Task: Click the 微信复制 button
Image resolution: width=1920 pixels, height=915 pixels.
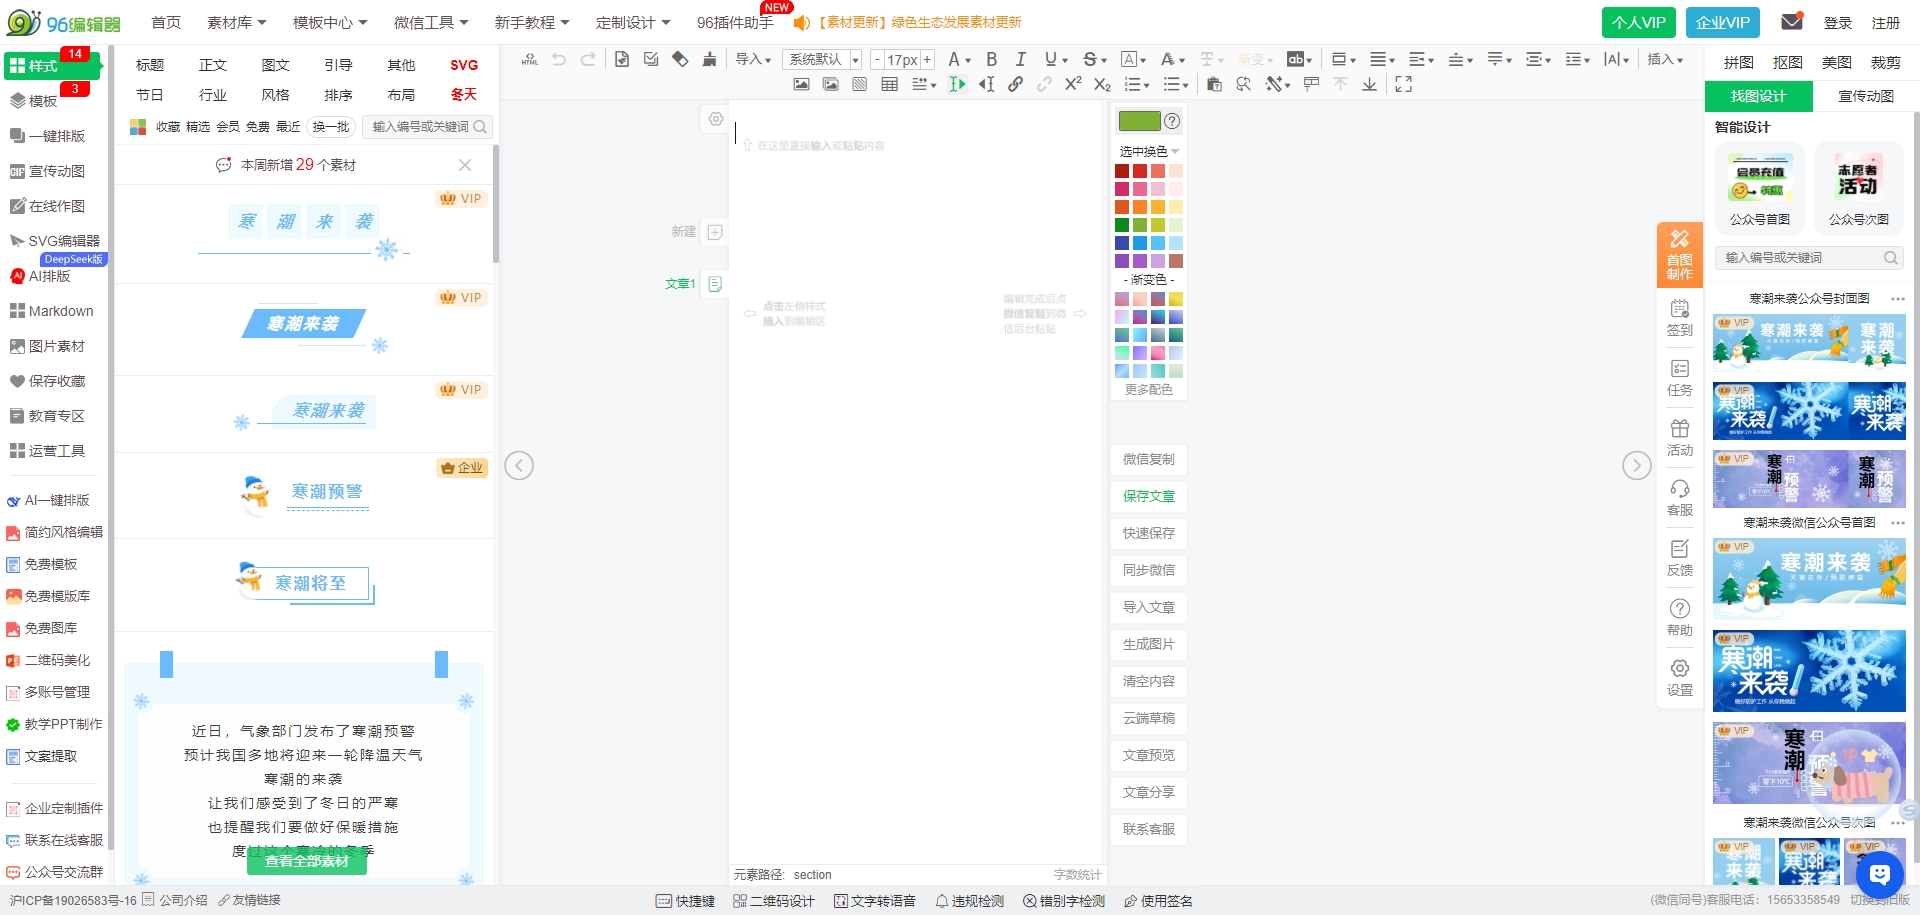Action: point(1149,459)
